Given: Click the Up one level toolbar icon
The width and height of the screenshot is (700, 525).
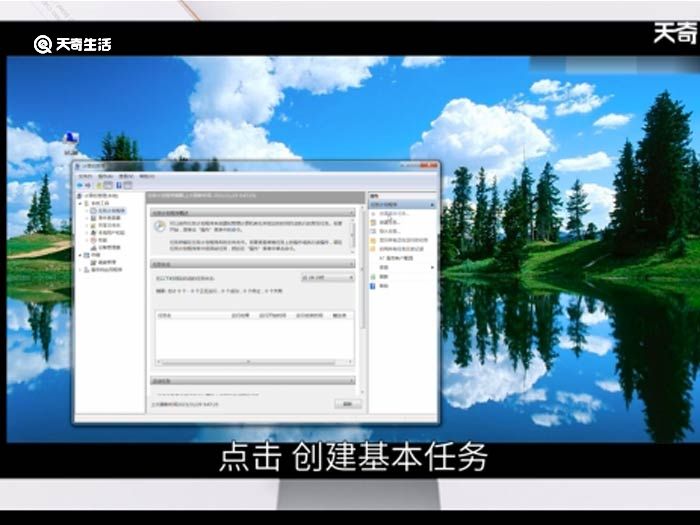Looking at the screenshot, I should click(x=100, y=185).
